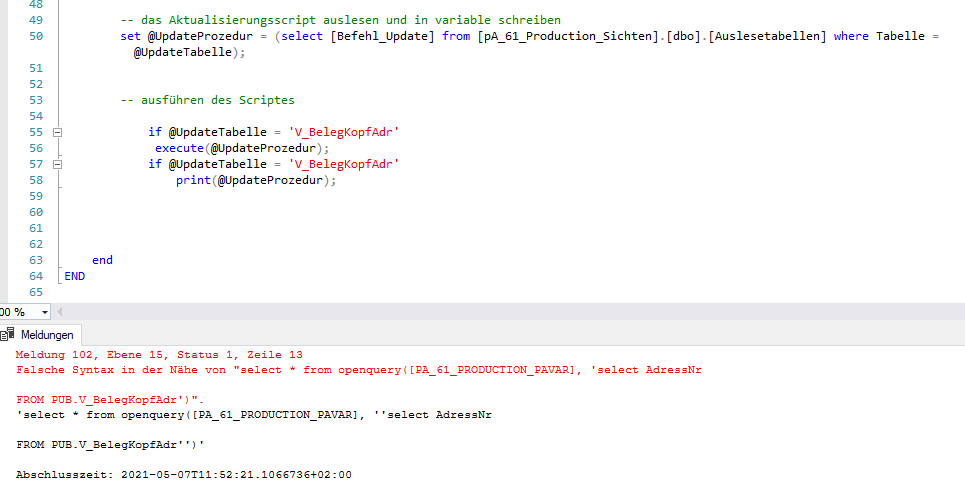
Task: Click 'V_BelegKopfAdr' string on line 55
Action: pyautogui.click(x=345, y=132)
